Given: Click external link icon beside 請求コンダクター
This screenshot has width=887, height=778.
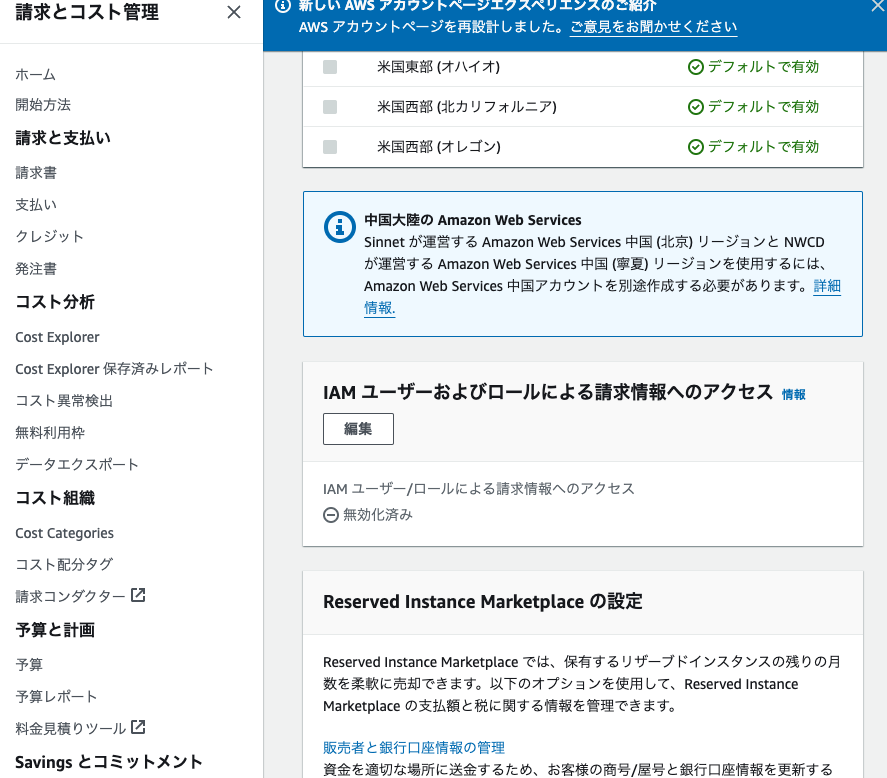Looking at the screenshot, I should coord(138,595).
